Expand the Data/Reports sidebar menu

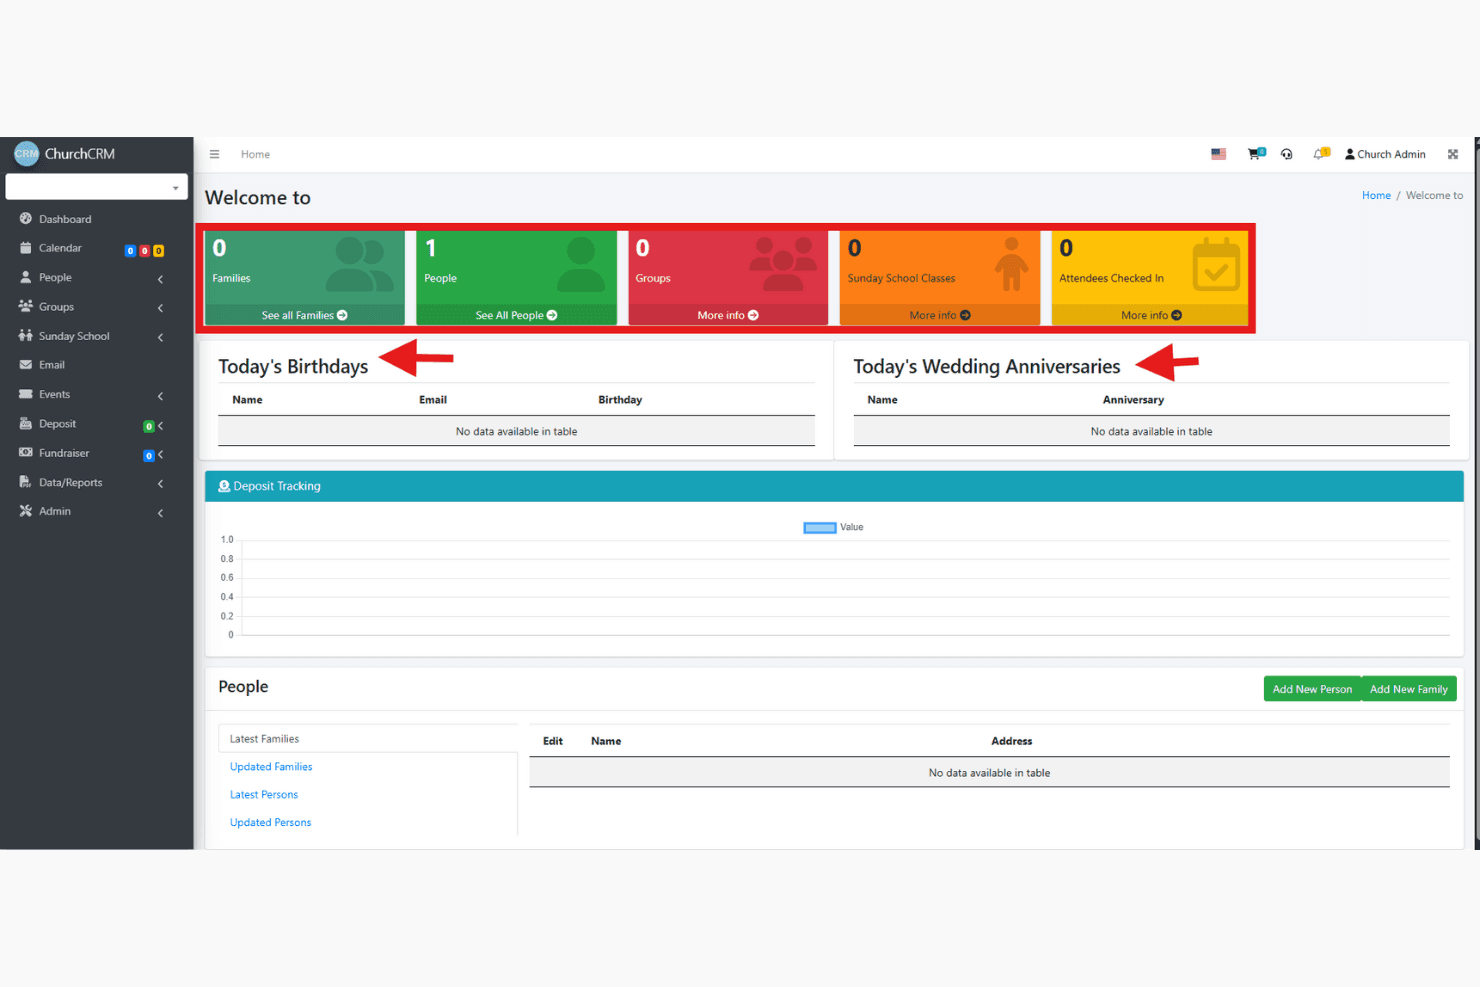coord(96,483)
